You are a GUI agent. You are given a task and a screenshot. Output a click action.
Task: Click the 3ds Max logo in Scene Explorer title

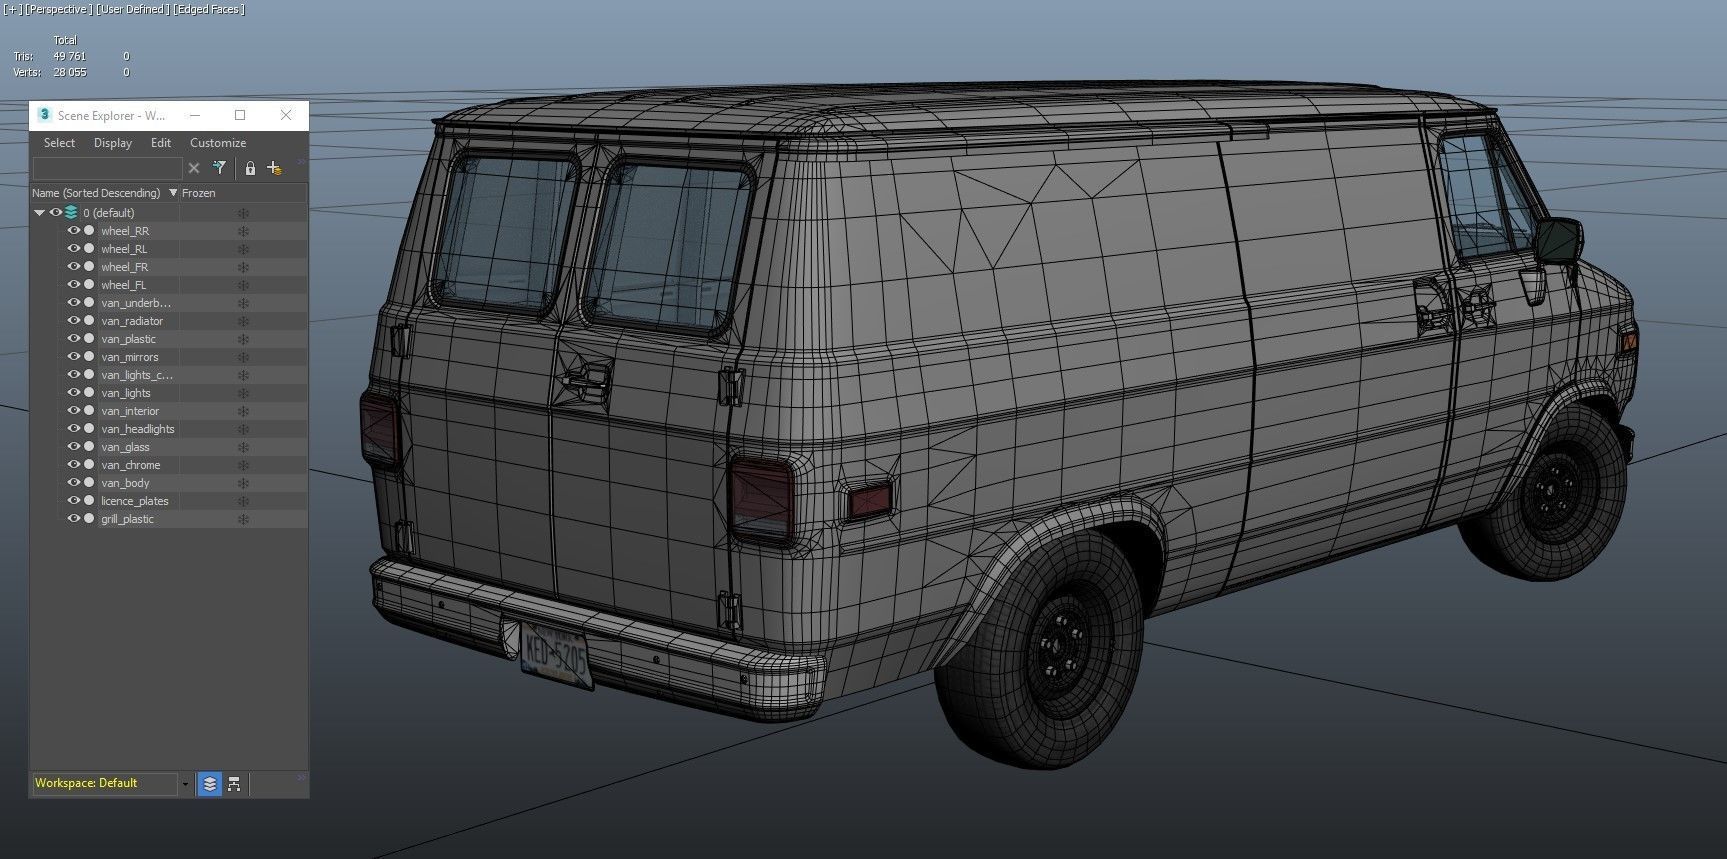pos(44,115)
